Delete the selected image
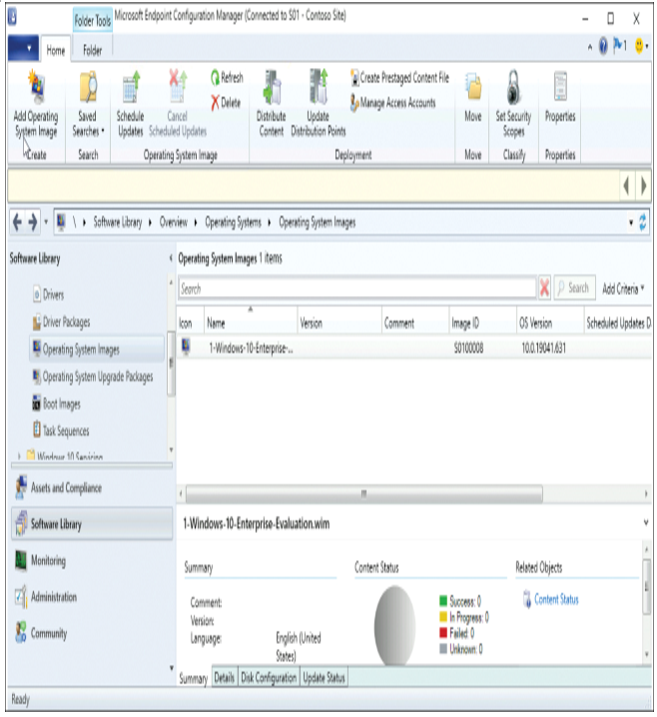Viewport: 657px width, 717px height. (226, 102)
